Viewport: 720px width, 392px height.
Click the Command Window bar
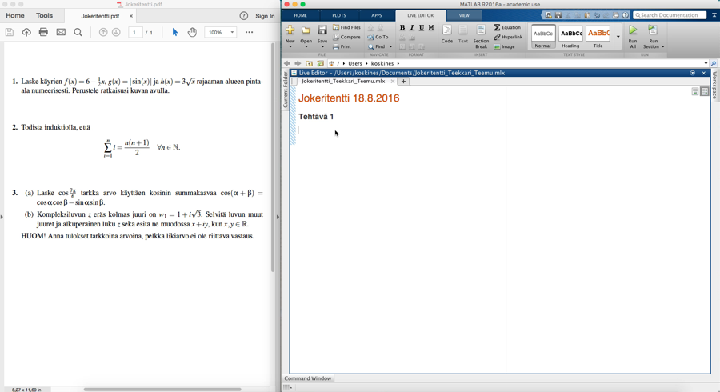pyautogui.click(x=308, y=379)
